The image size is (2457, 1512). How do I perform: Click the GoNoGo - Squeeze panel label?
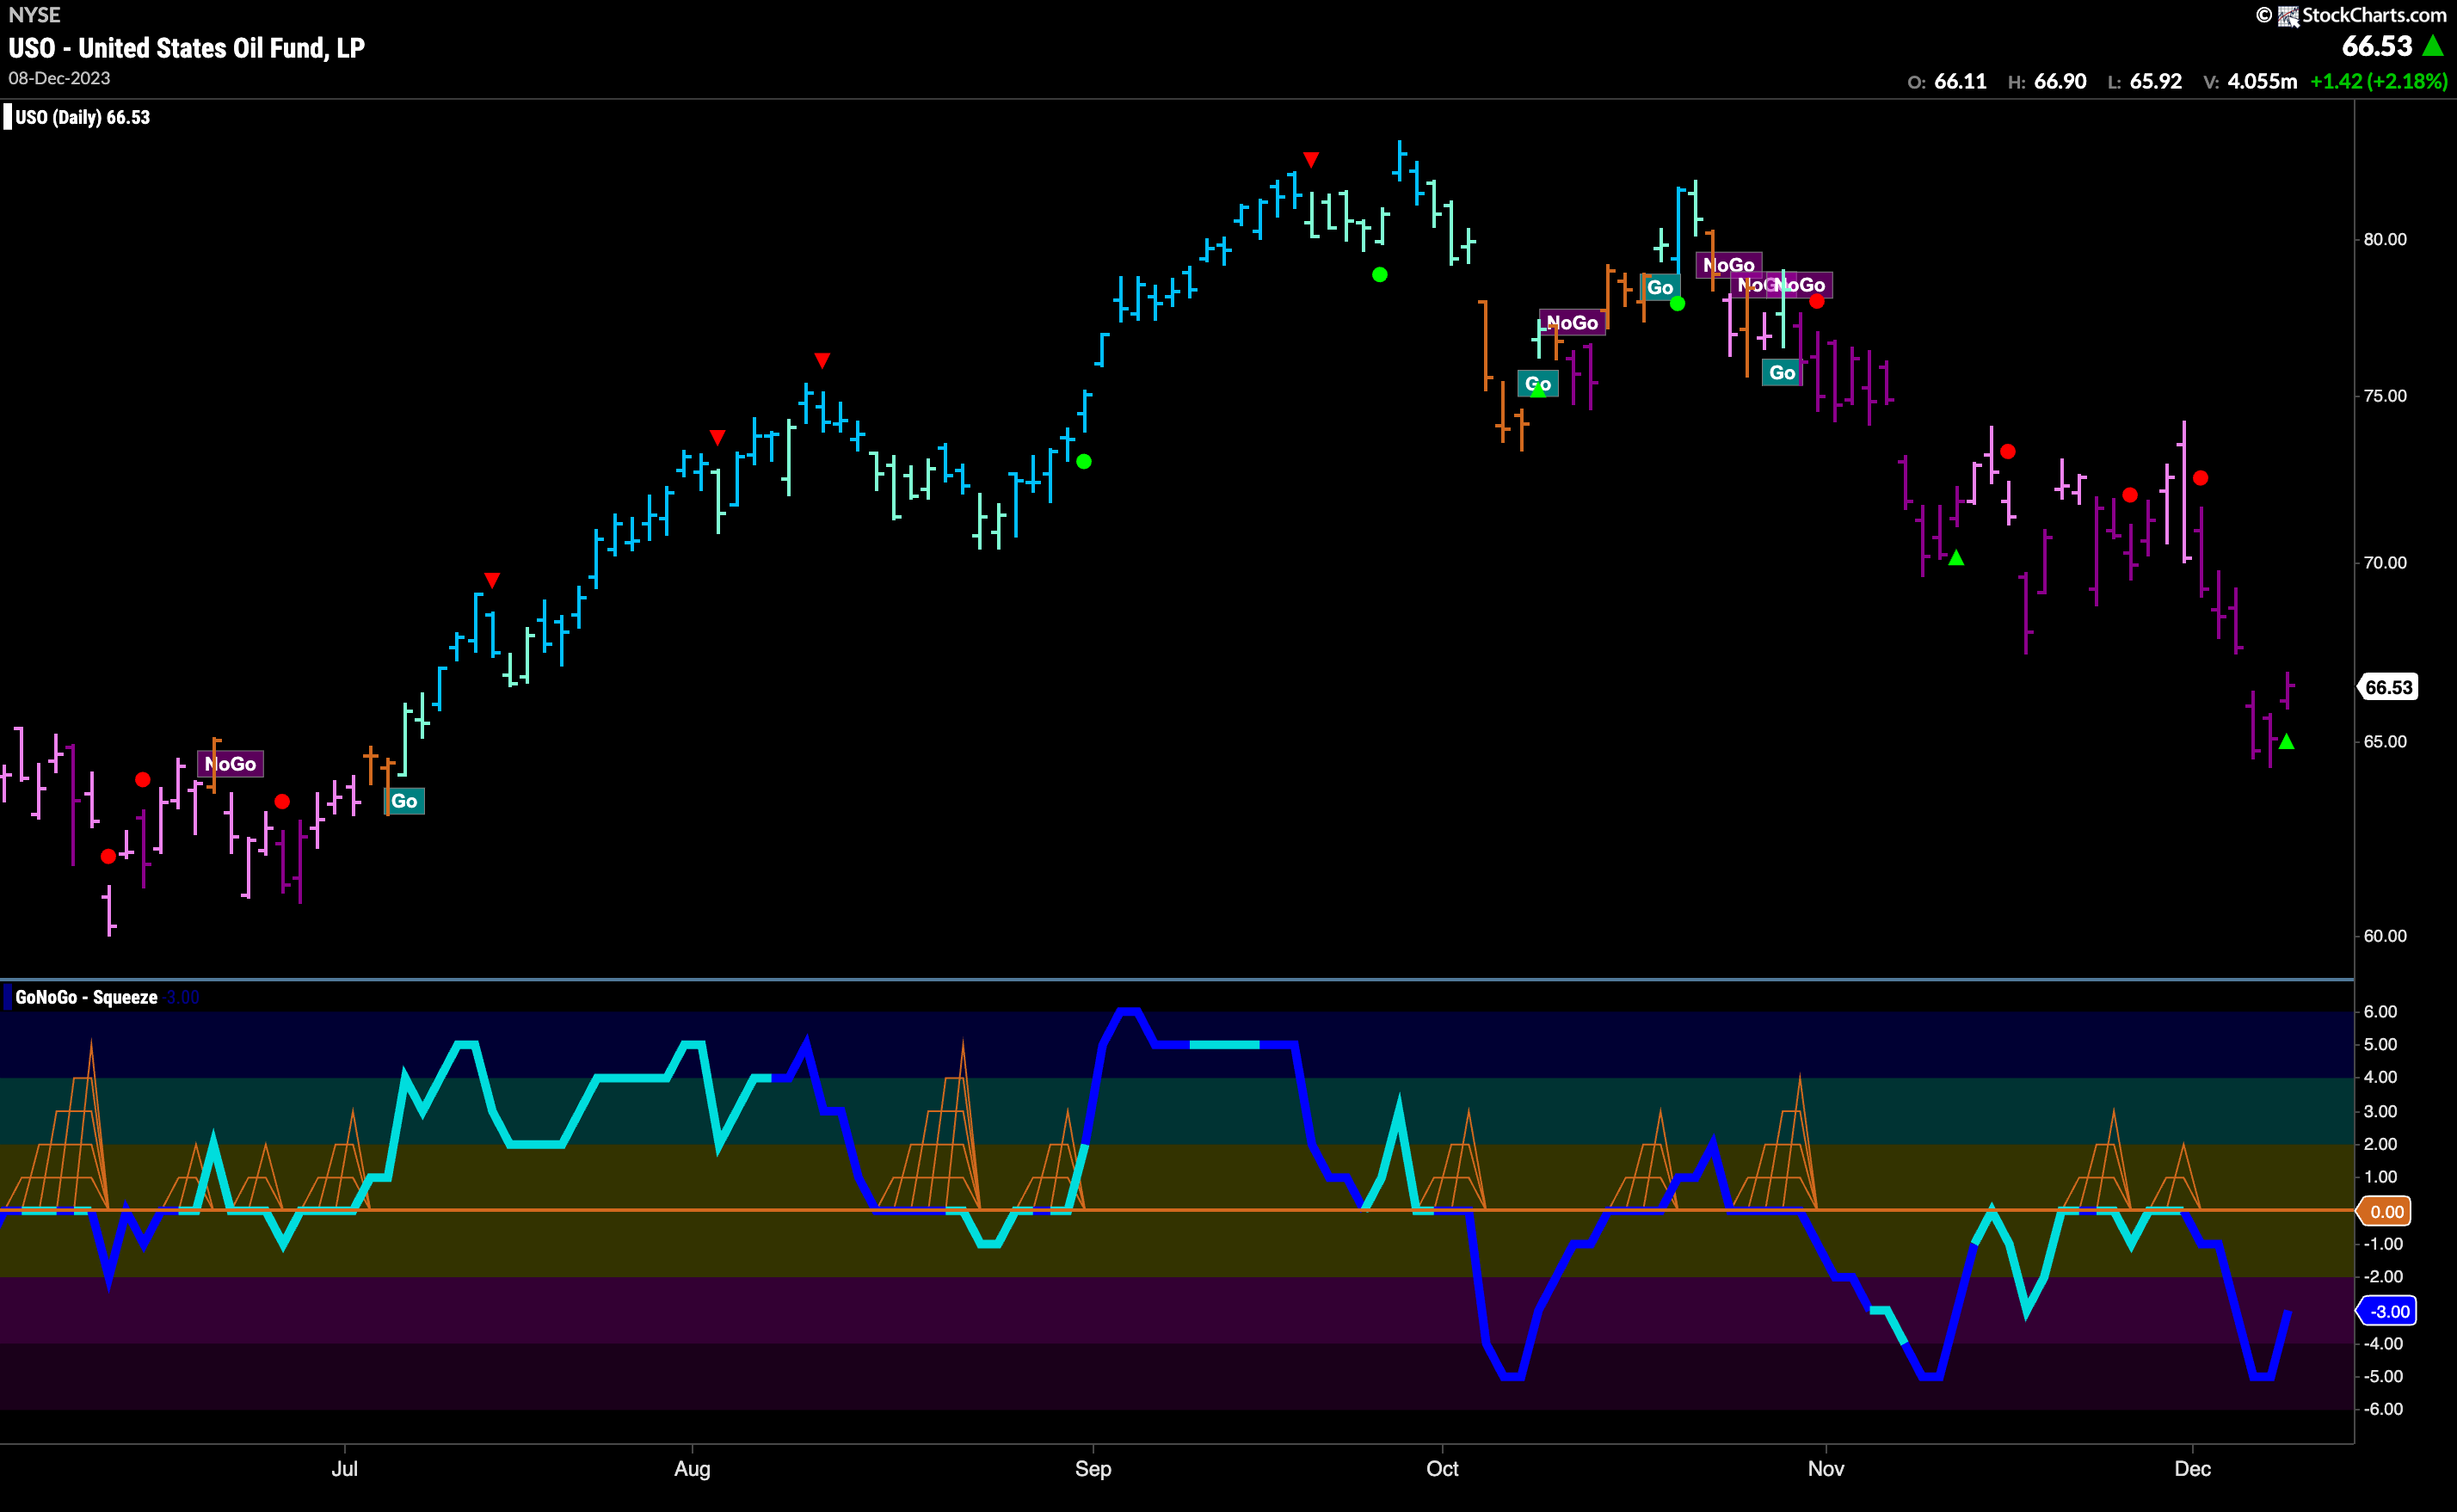86,997
